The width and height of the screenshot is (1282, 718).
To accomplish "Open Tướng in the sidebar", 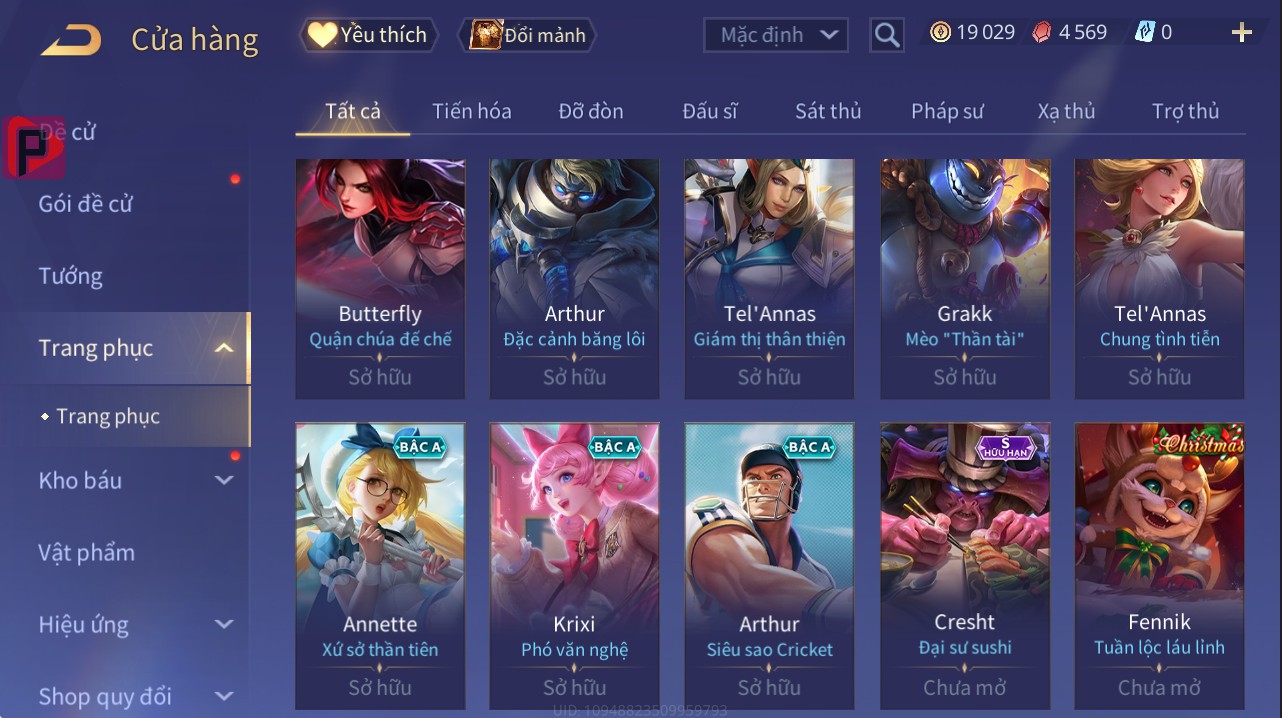I will 71,276.
